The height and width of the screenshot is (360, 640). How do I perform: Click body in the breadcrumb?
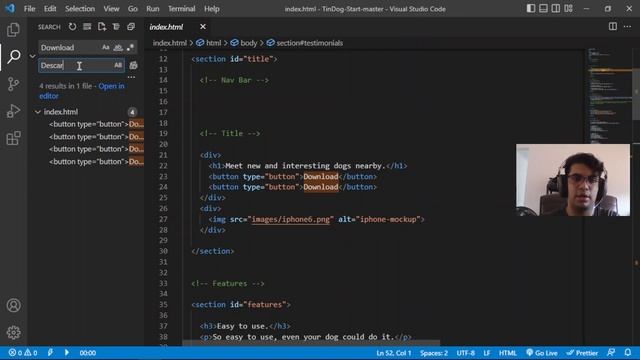(249, 43)
